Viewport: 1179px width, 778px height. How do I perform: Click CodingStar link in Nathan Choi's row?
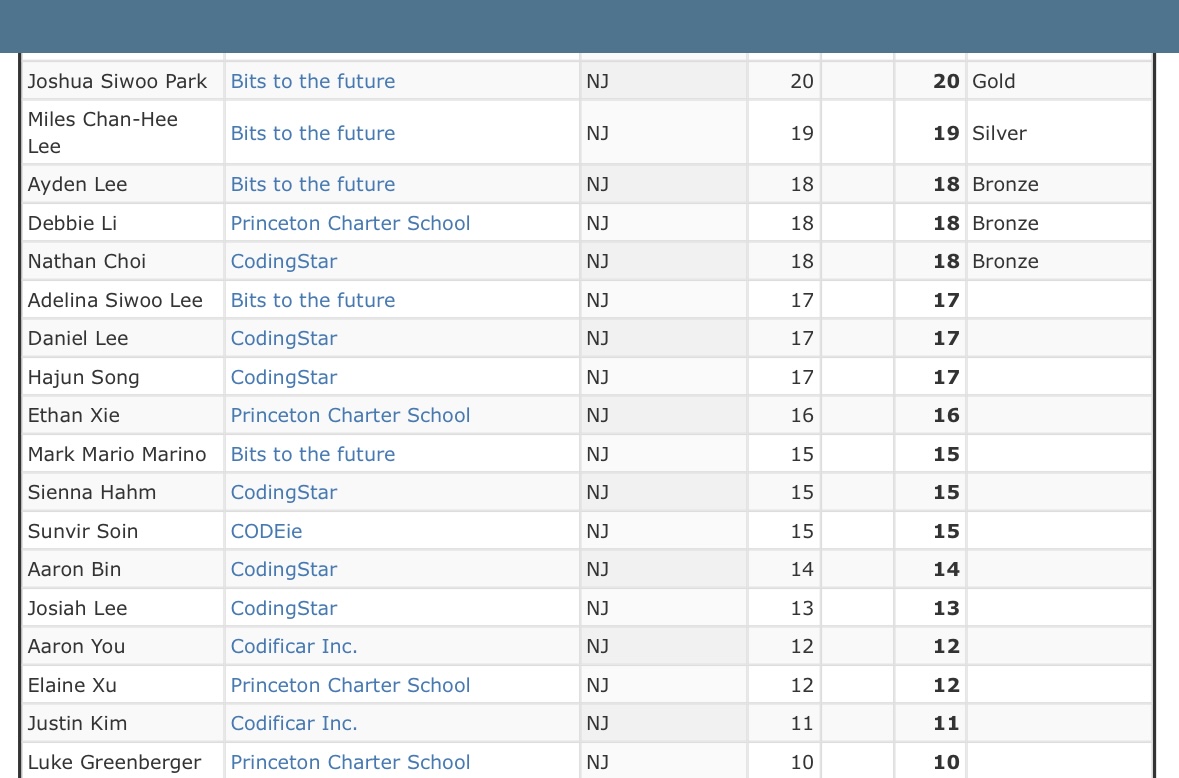(284, 261)
